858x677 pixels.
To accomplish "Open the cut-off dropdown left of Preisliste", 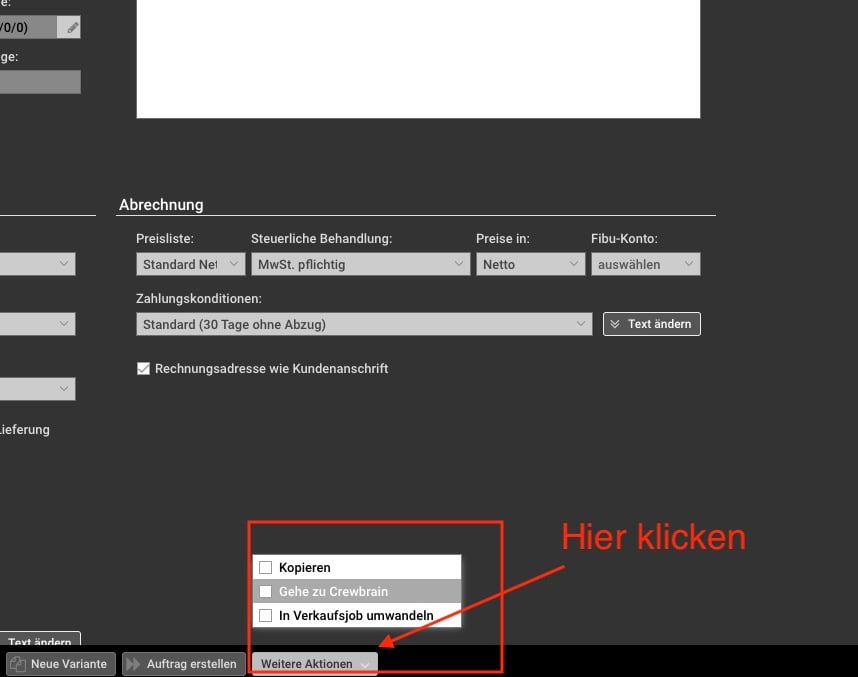I will pyautogui.click(x=38, y=264).
